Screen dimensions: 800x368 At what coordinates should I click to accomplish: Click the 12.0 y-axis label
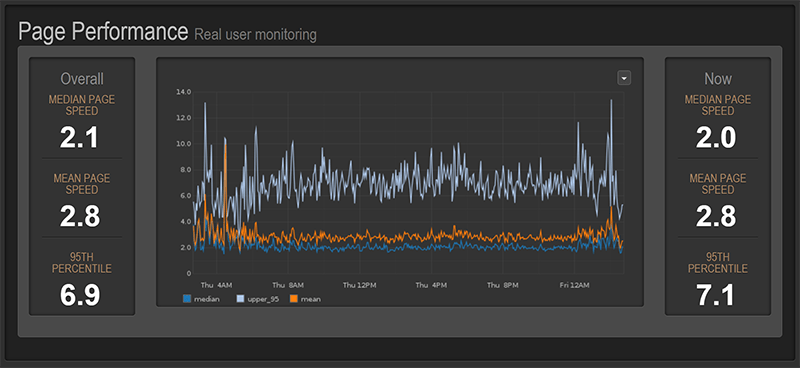click(x=183, y=118)
